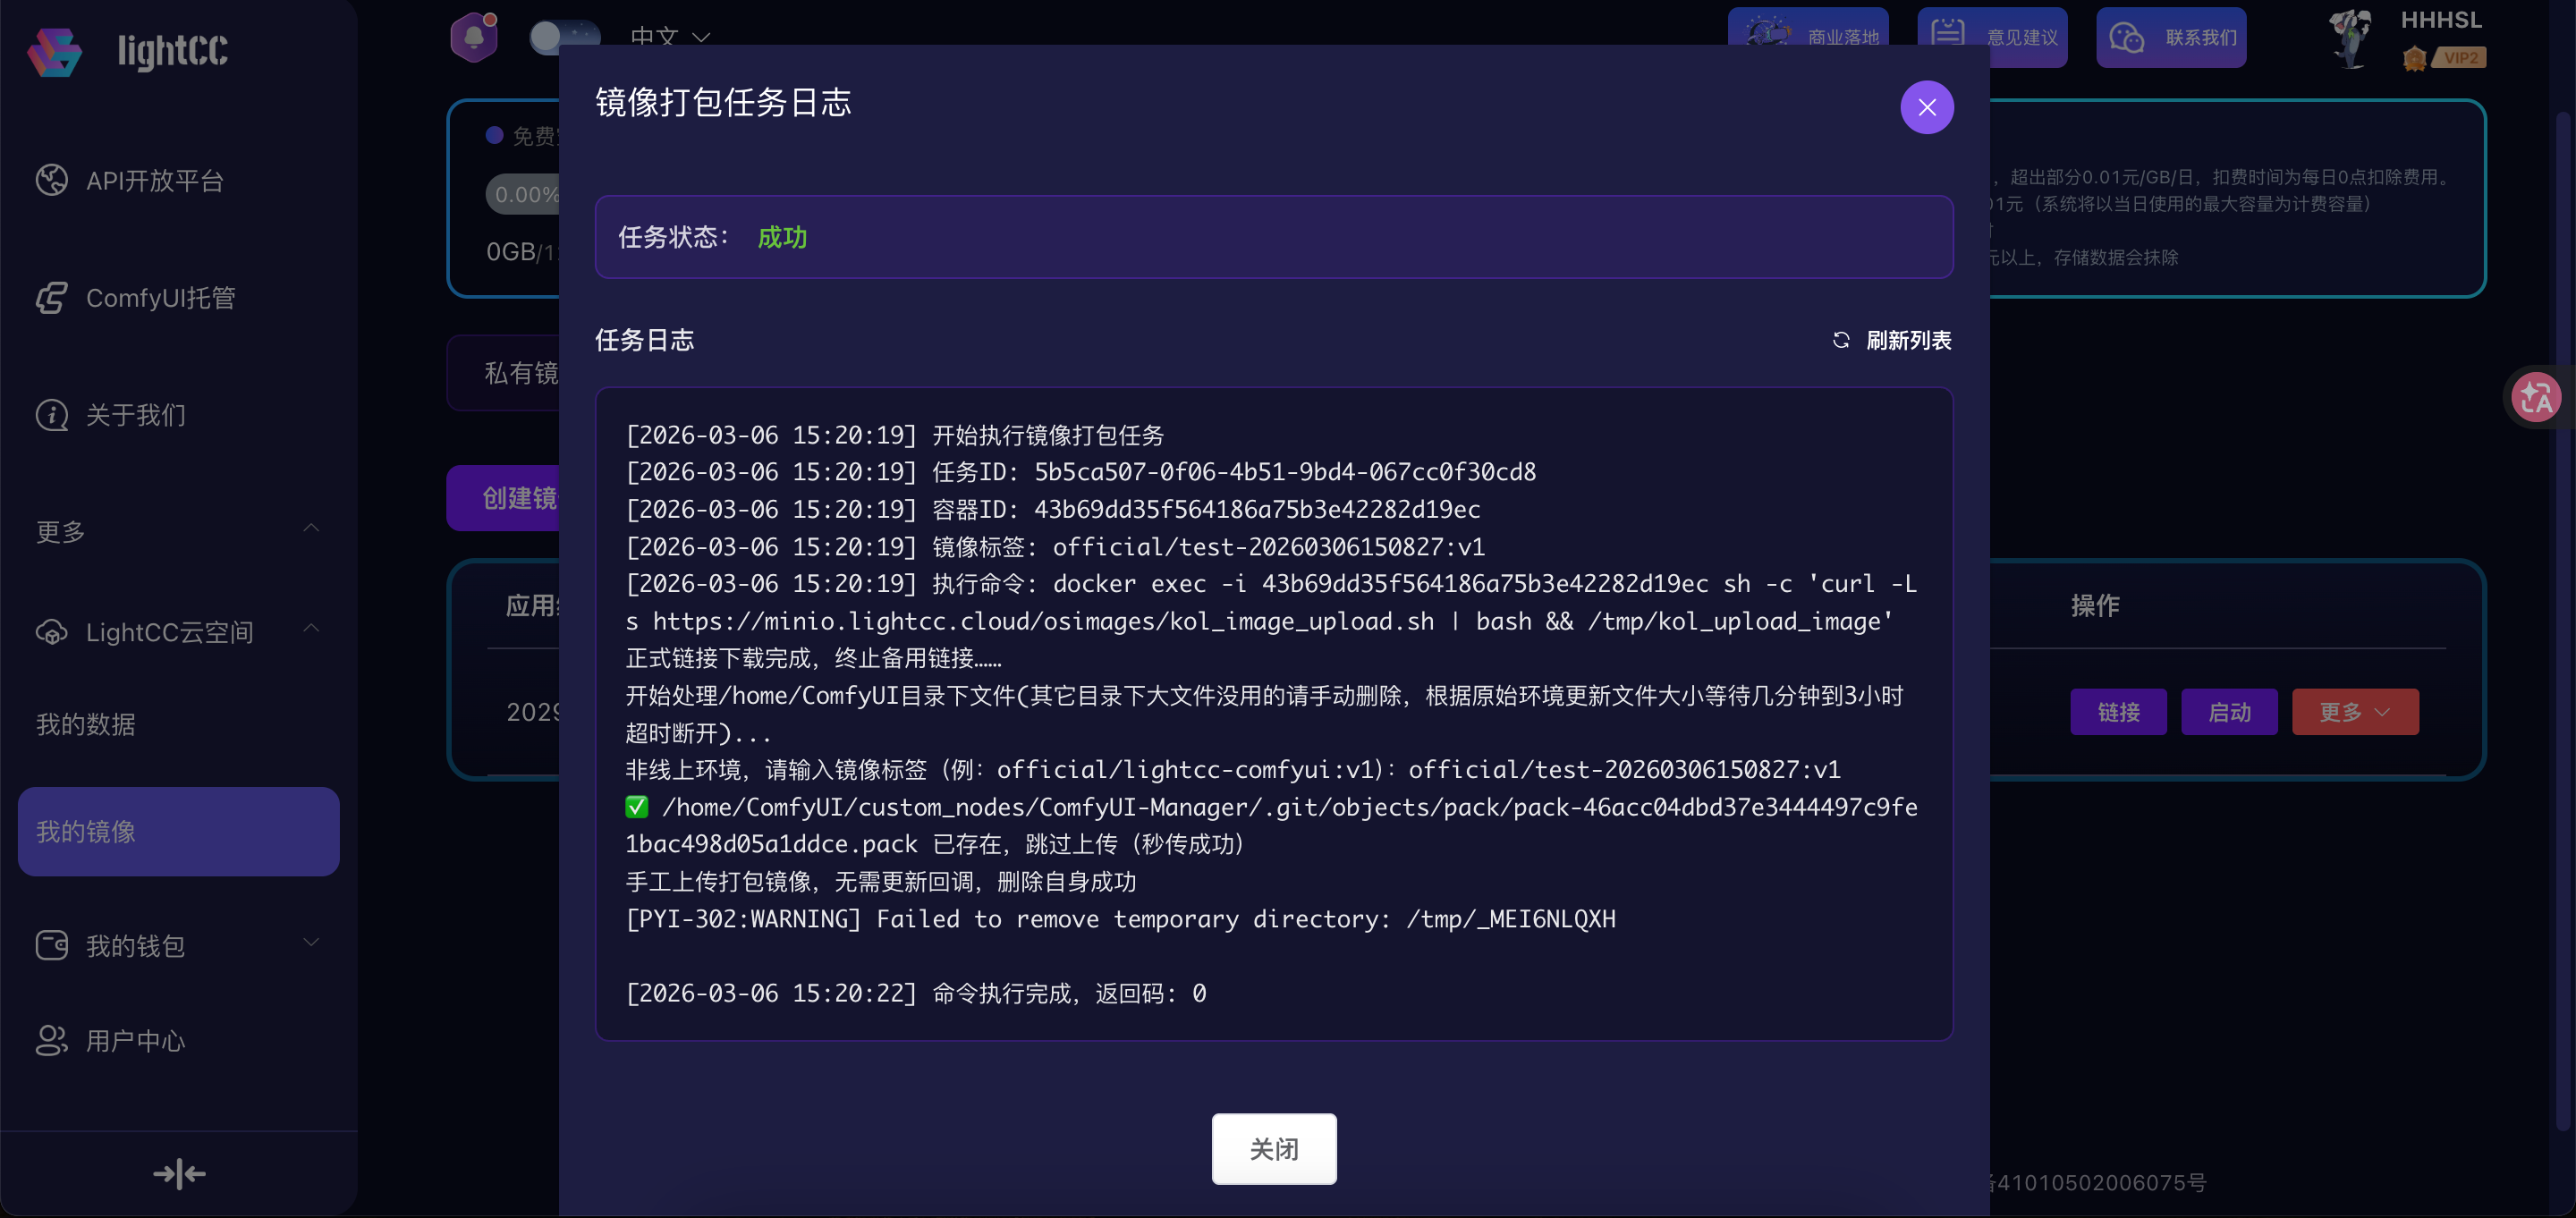Viewport: 2576px width, 1218px height.
Task: Click the HHHSL user avatar
Action: click(2351, 38)
